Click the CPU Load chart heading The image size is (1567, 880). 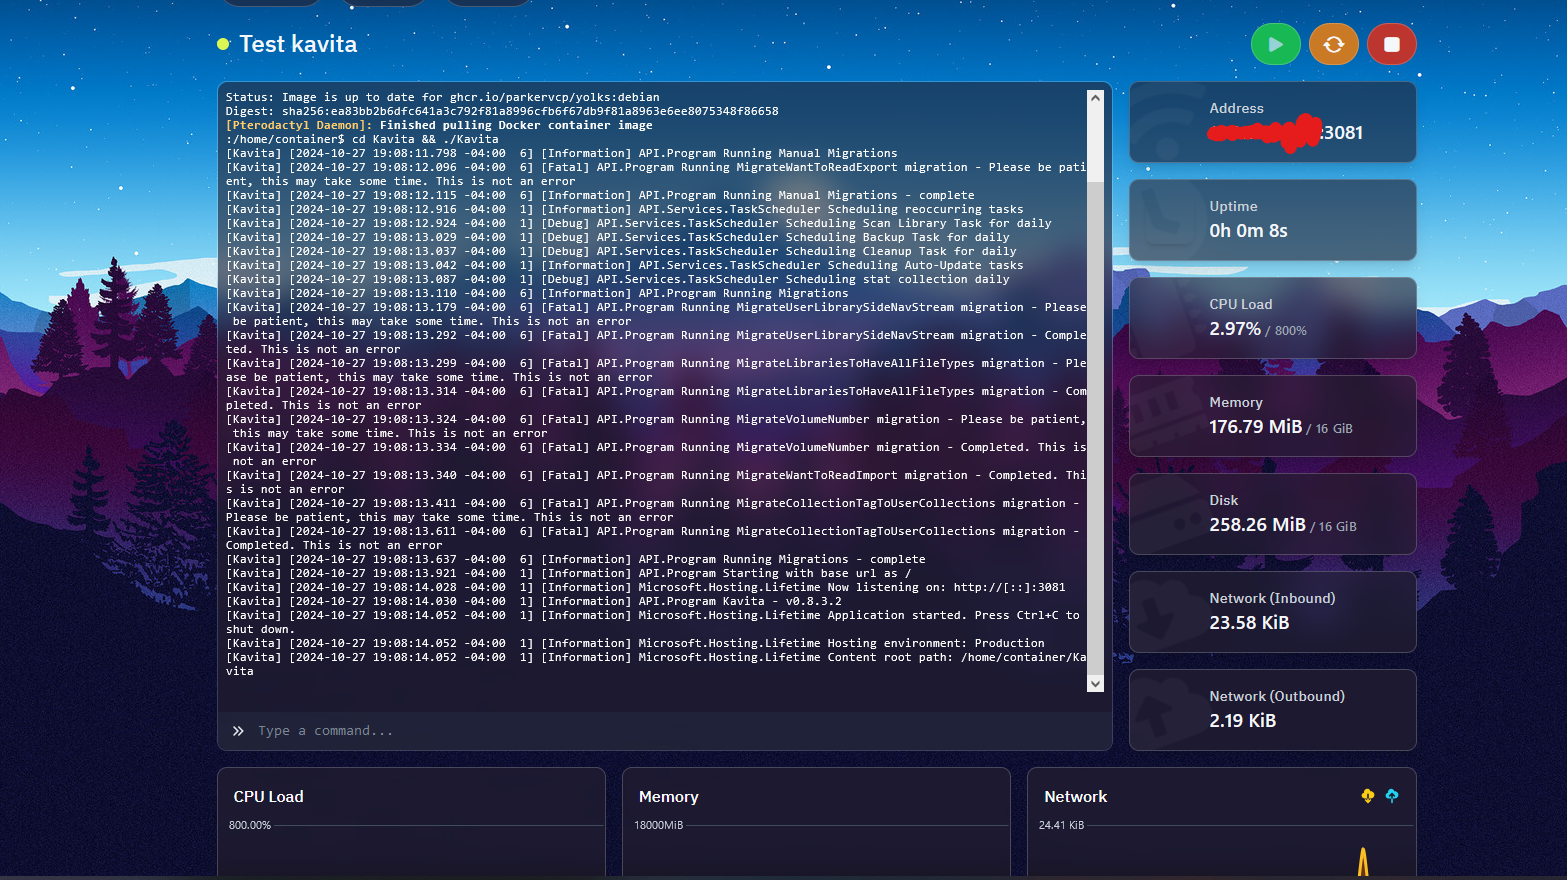pos(268,797)
